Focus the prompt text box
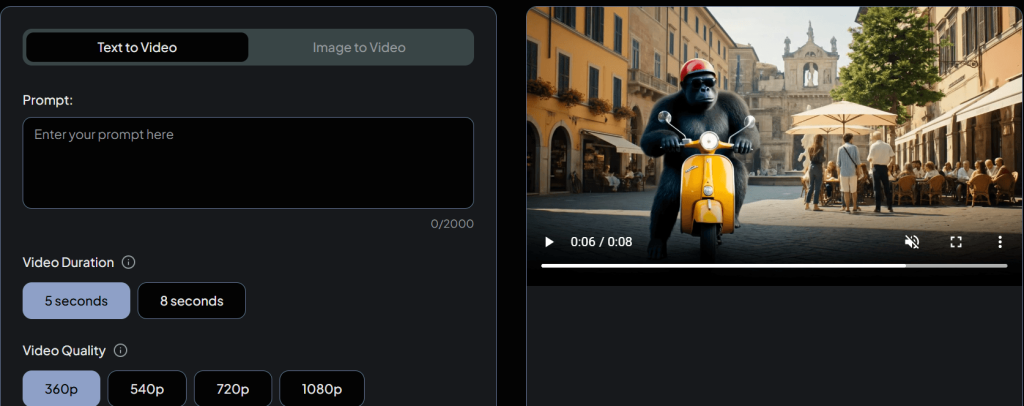 click(248, 162)
